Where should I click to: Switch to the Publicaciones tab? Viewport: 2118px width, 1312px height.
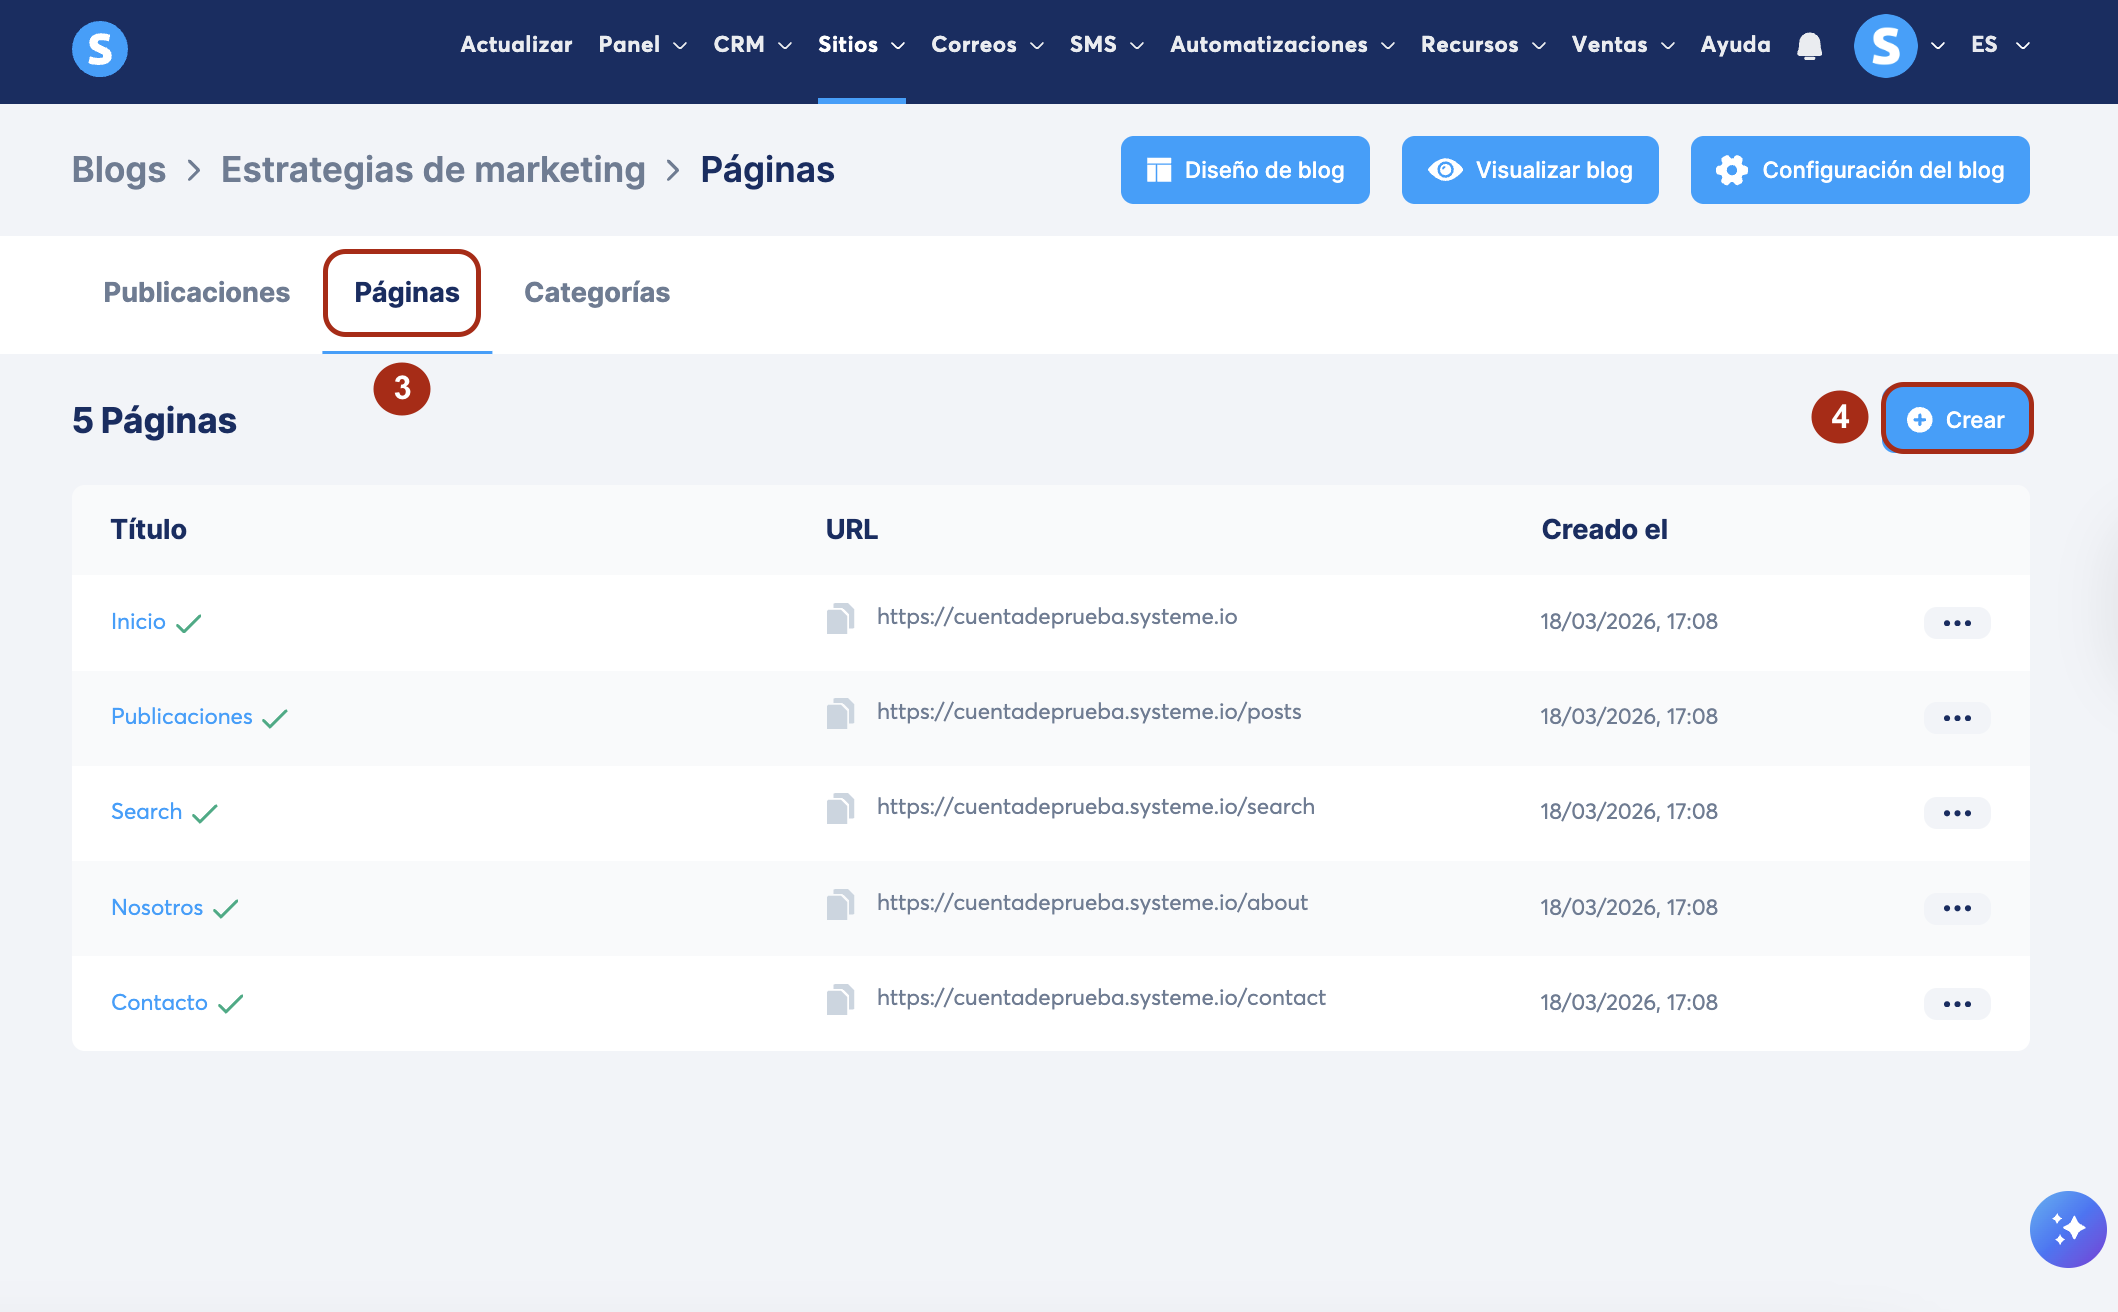pyautogui.click(x=197, y=292)
